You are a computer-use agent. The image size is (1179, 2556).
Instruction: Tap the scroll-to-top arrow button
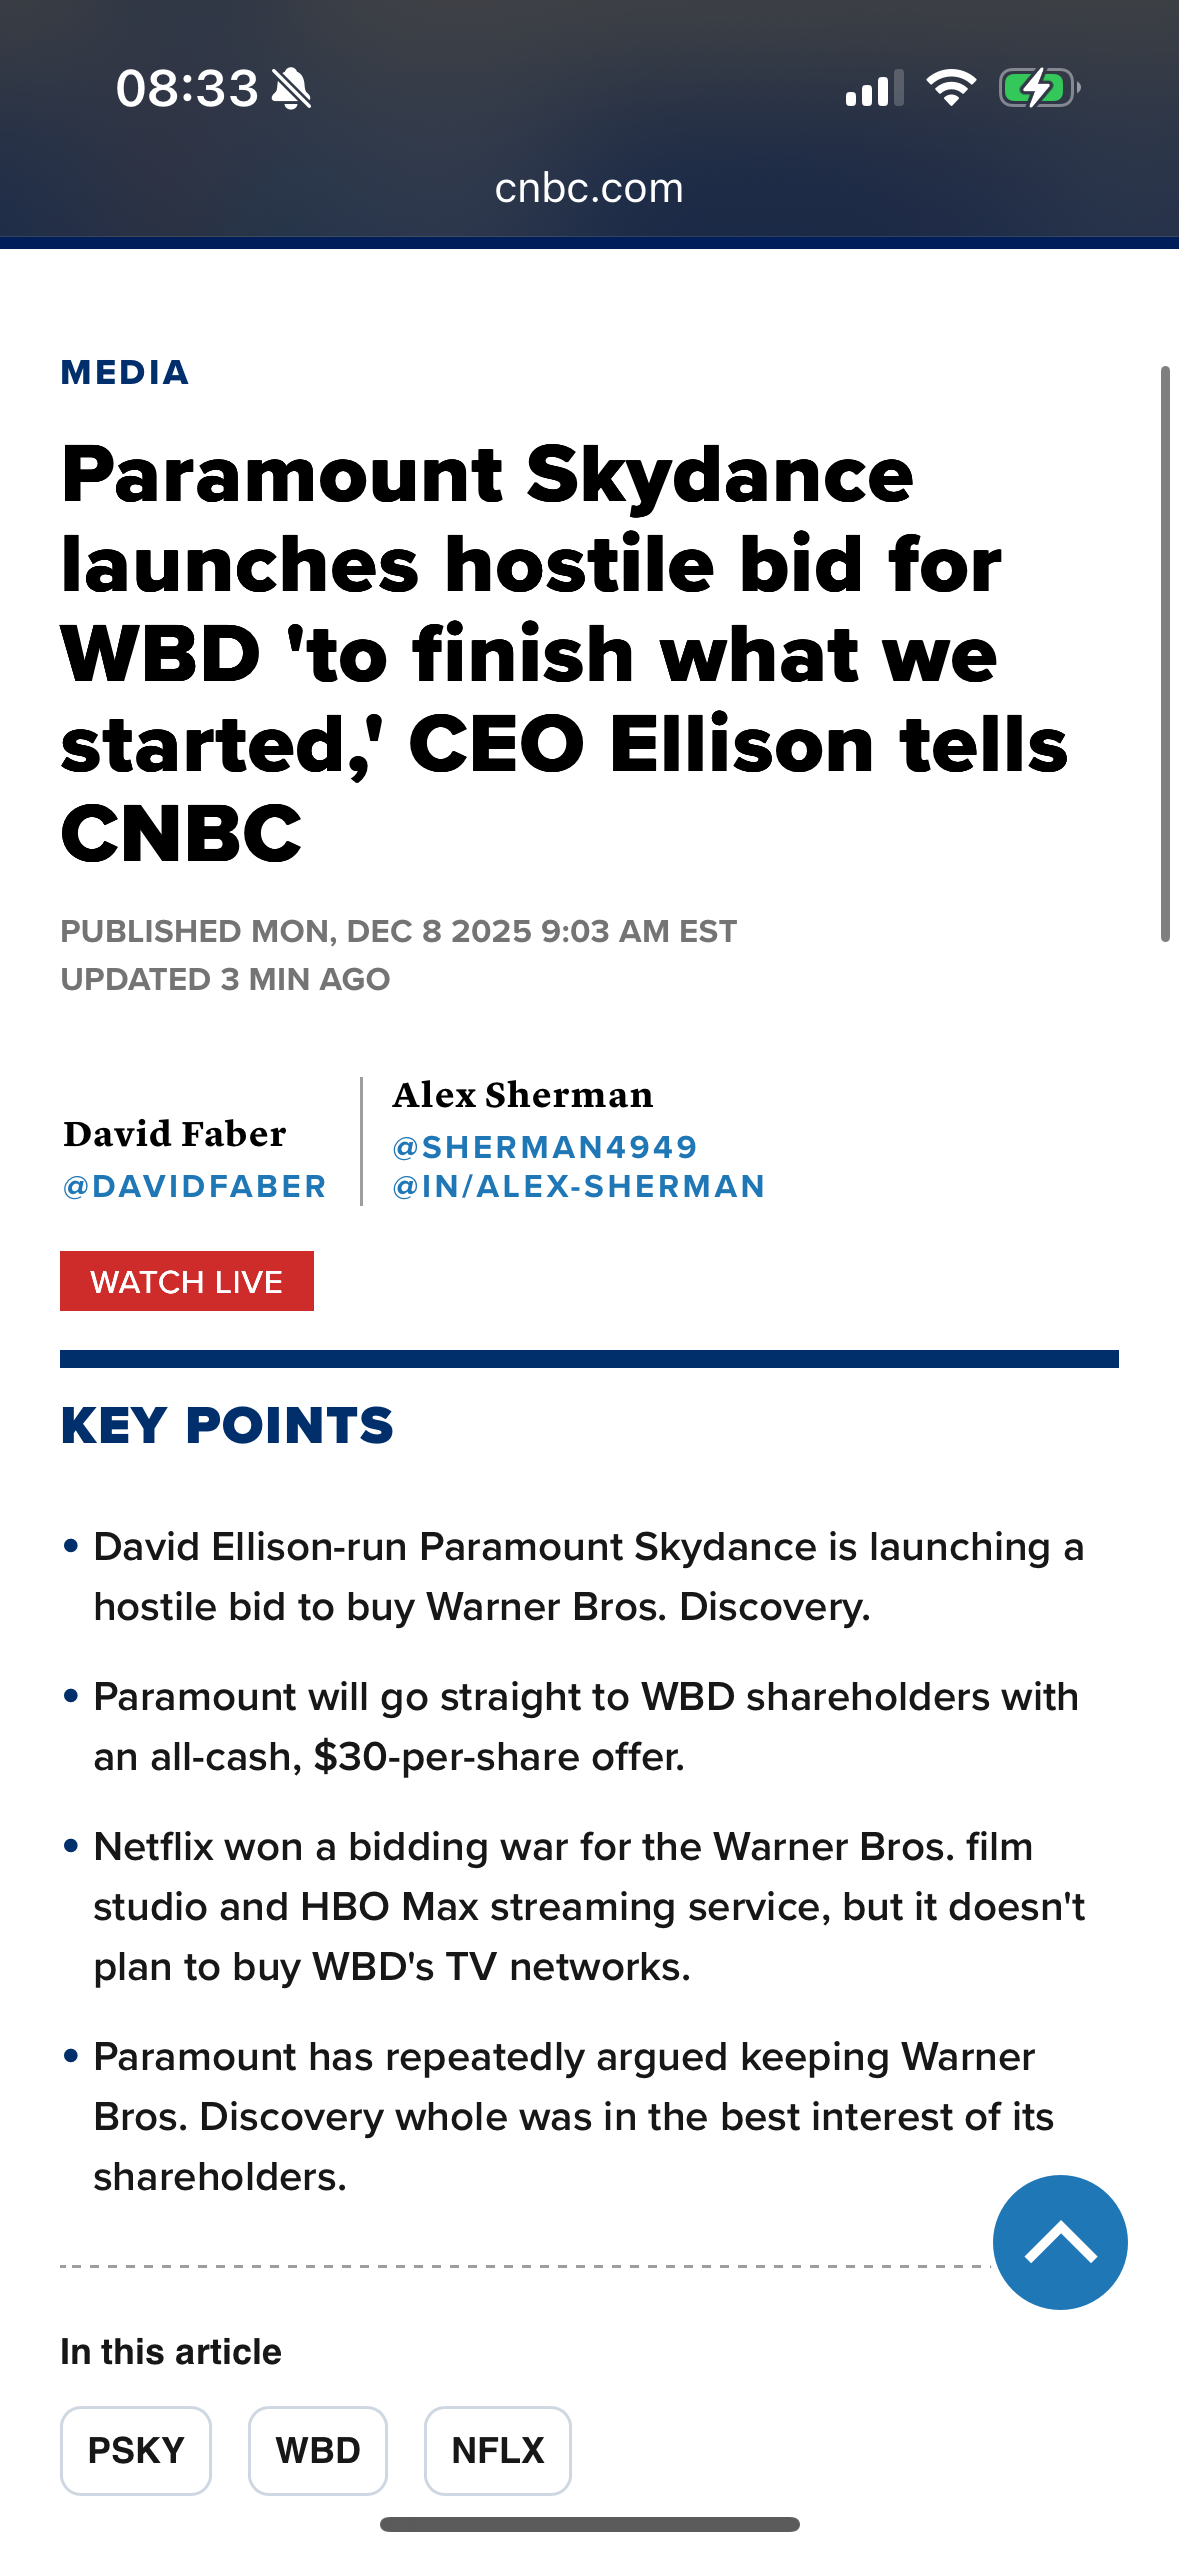point(1059,2241)
